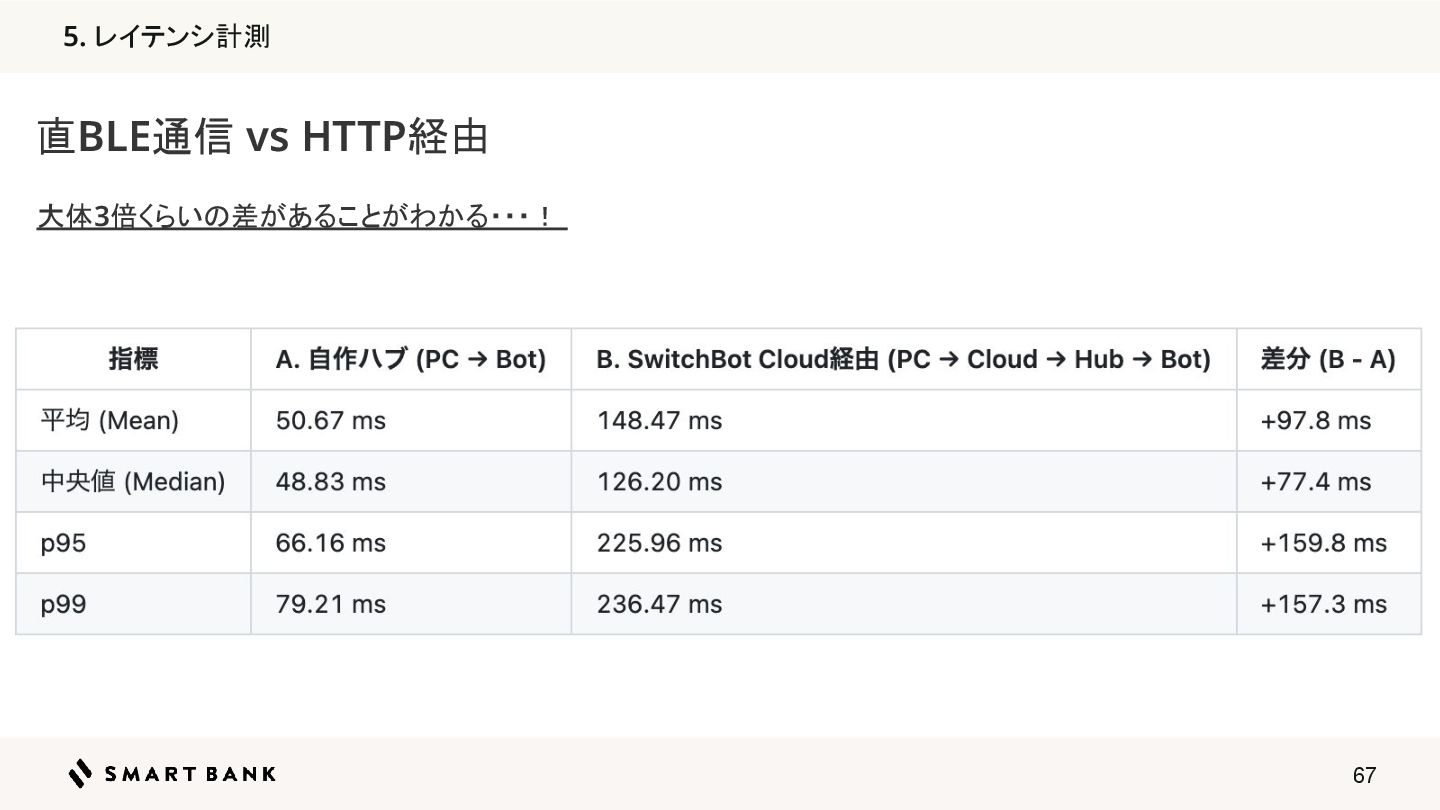Click the section header "5. レイテンシ計測"

click(166, 38)
